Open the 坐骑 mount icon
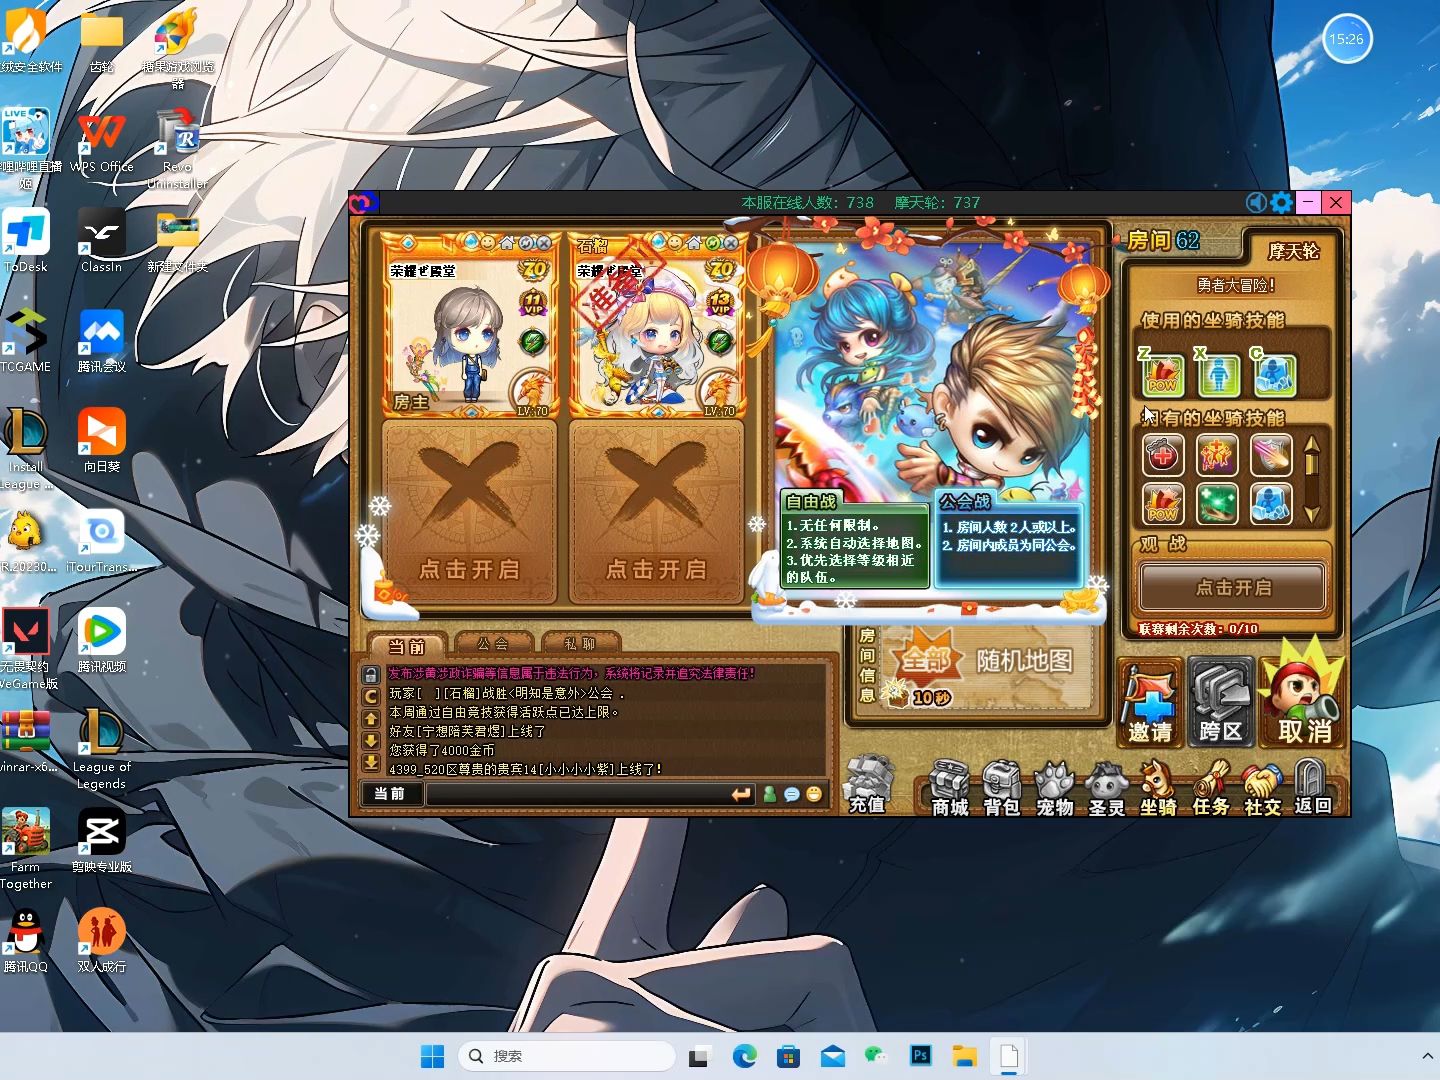The width and height of the screenshot is (1440, 1080). click(1158, 788)
